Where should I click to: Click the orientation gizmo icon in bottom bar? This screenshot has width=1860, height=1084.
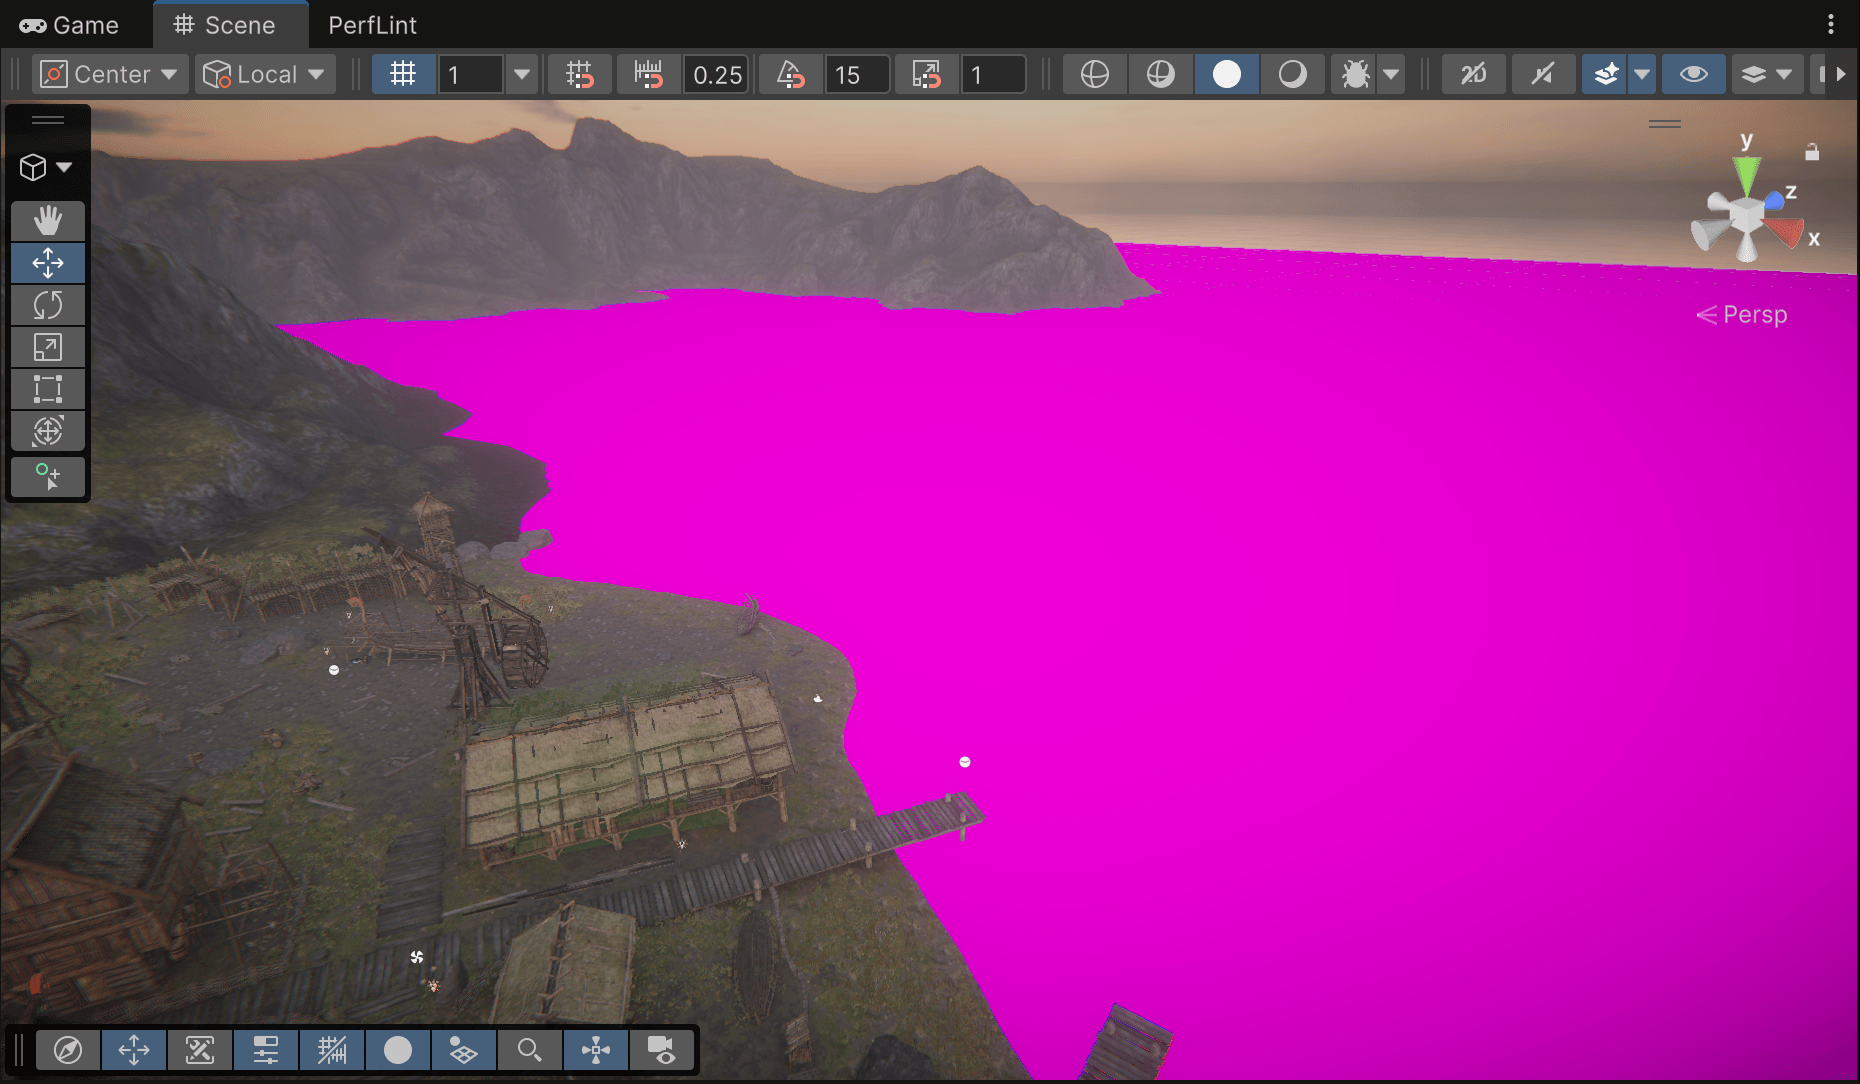click(x=596, y=1050)
